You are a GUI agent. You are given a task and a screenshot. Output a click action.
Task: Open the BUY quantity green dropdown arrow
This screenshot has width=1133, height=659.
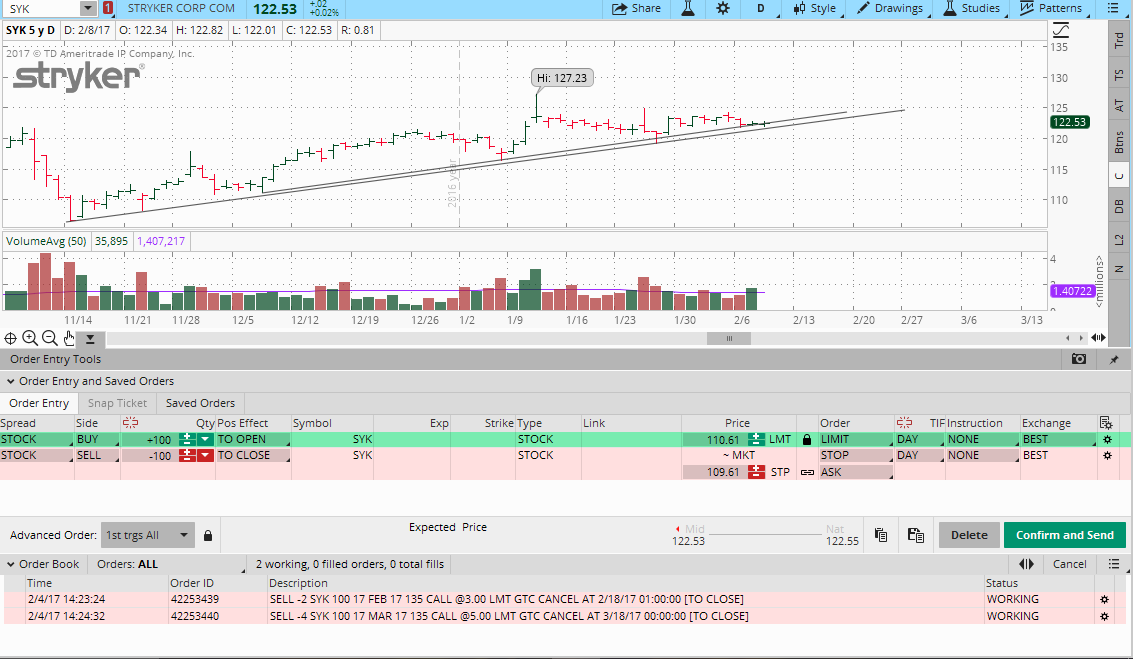tap(205, 439)
